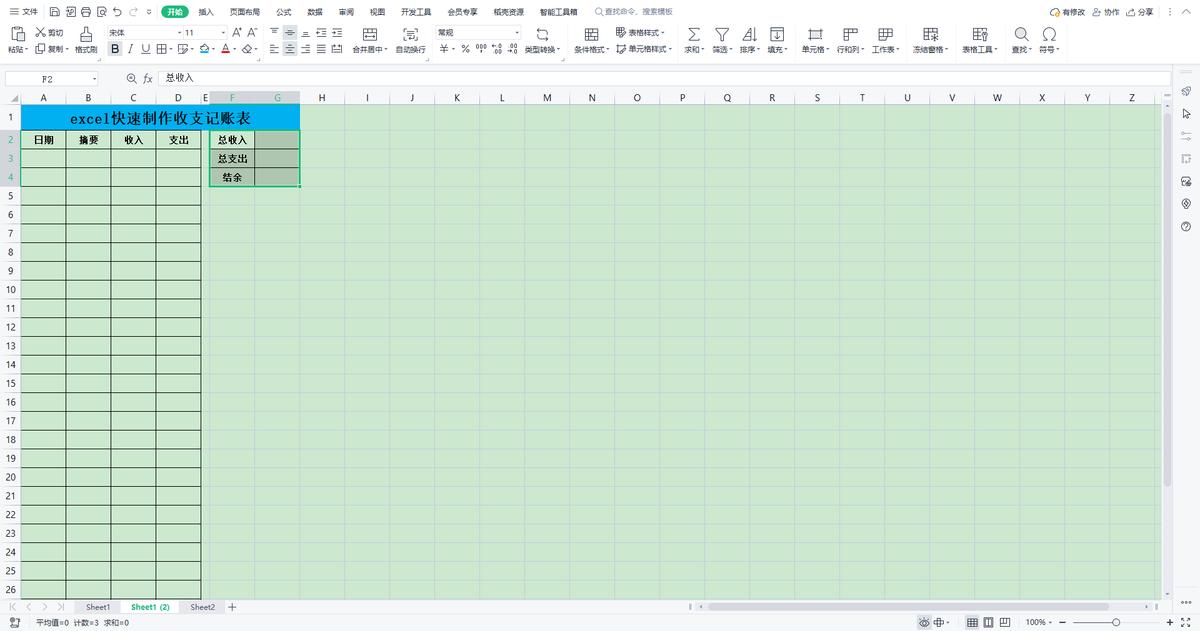
Task: Open the font name dropdown (宋体)
Action: click(x=146, y=32)
